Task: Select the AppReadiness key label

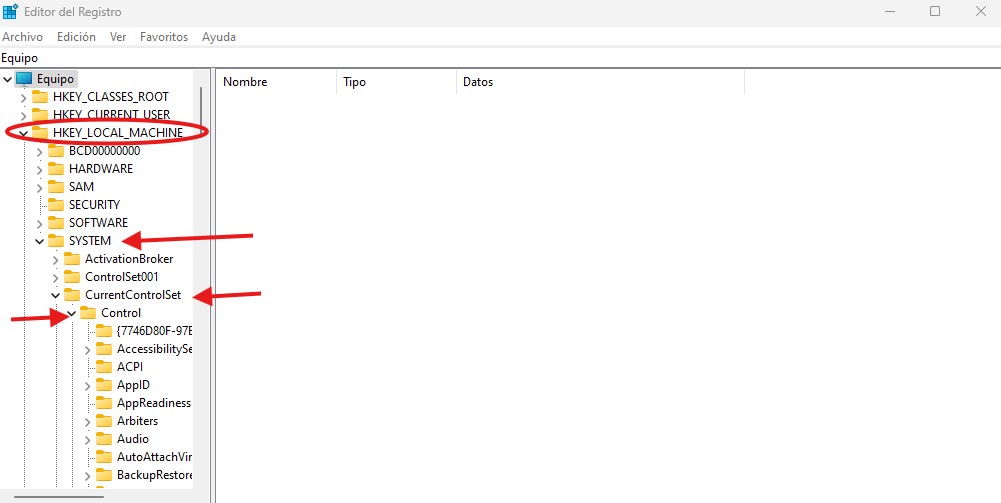Action: pos(154,403)
